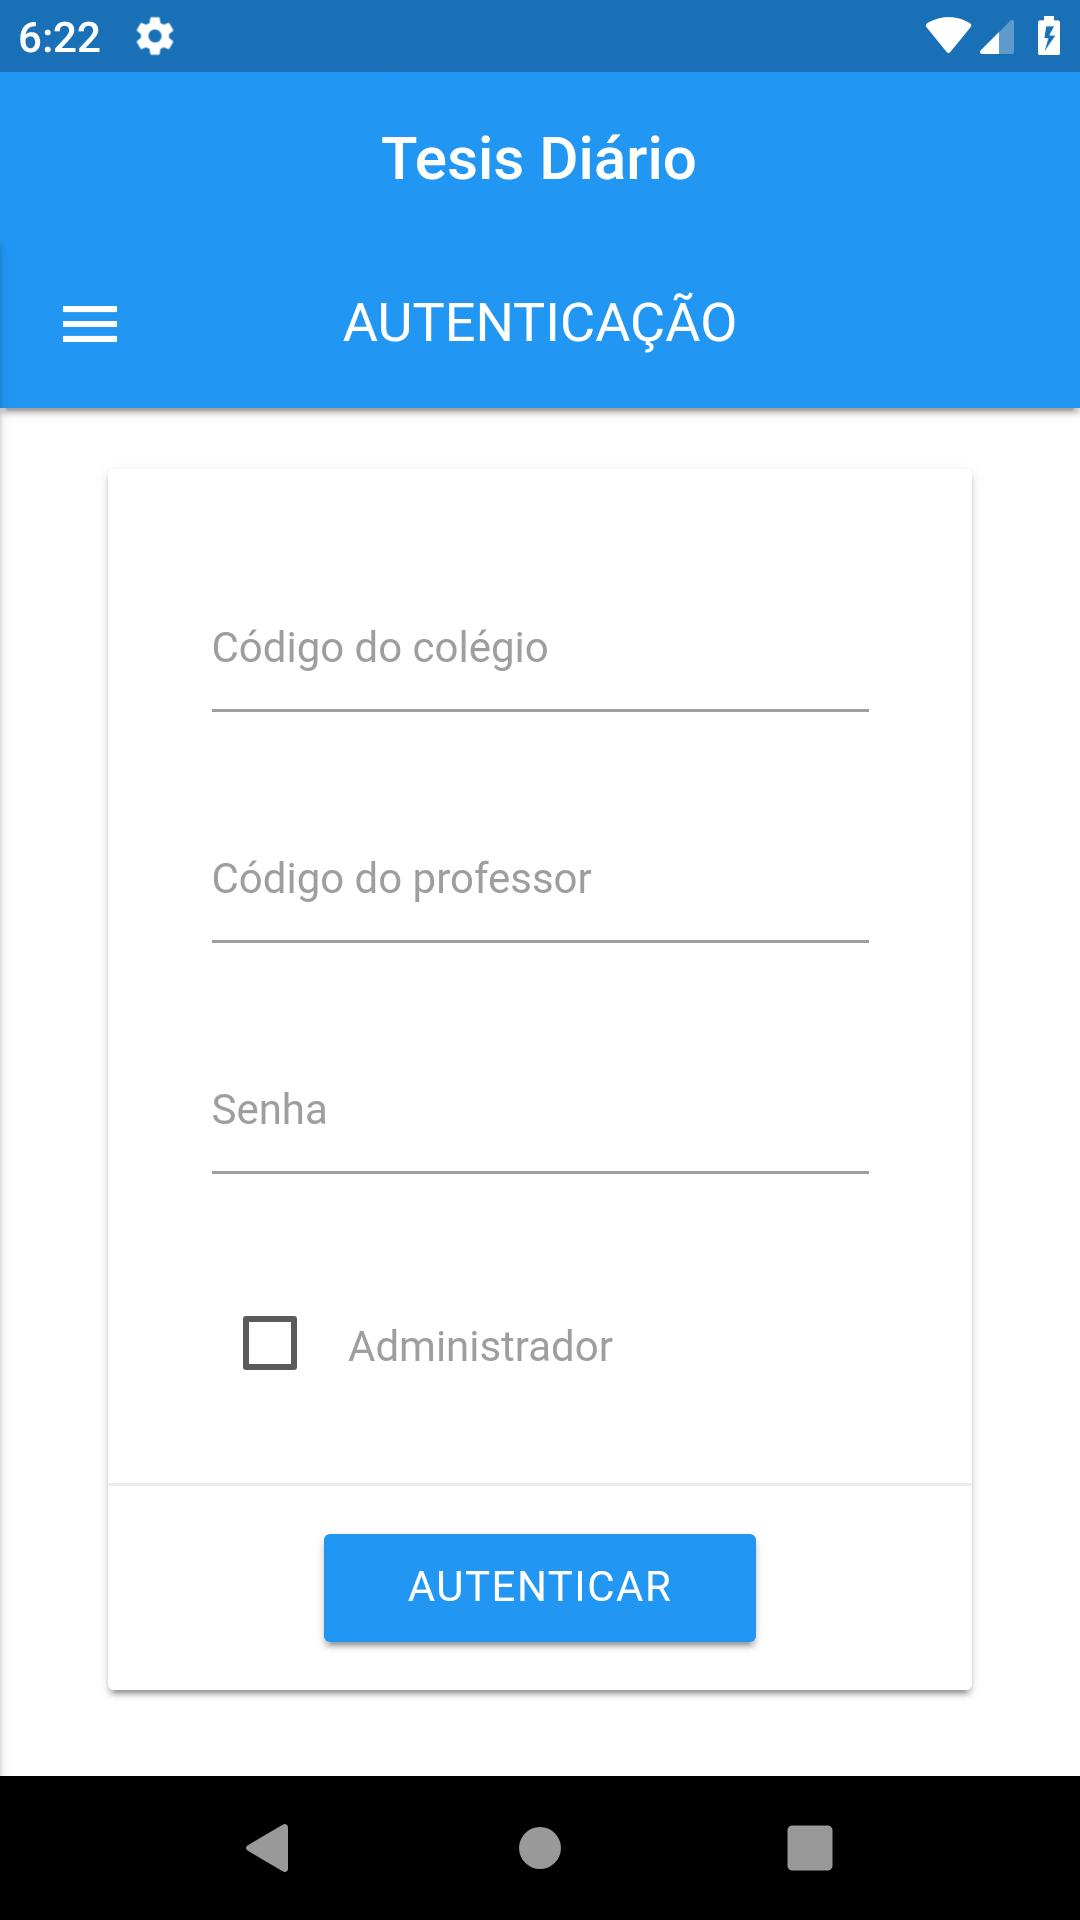Tap the battery charging icon
The height and width of the screenshot is (1920, 1080).
click(x=1048, y=36)
